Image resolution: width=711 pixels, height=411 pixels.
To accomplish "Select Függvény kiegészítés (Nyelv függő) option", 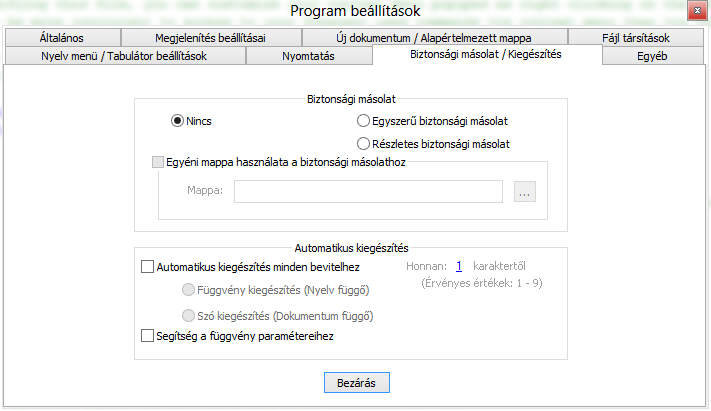I will point(188,291).
